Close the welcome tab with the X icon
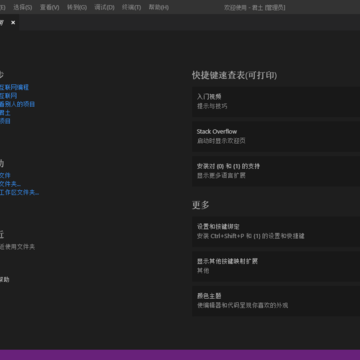The height and width of the screenshot is (360, 360). tap(13, 23)
